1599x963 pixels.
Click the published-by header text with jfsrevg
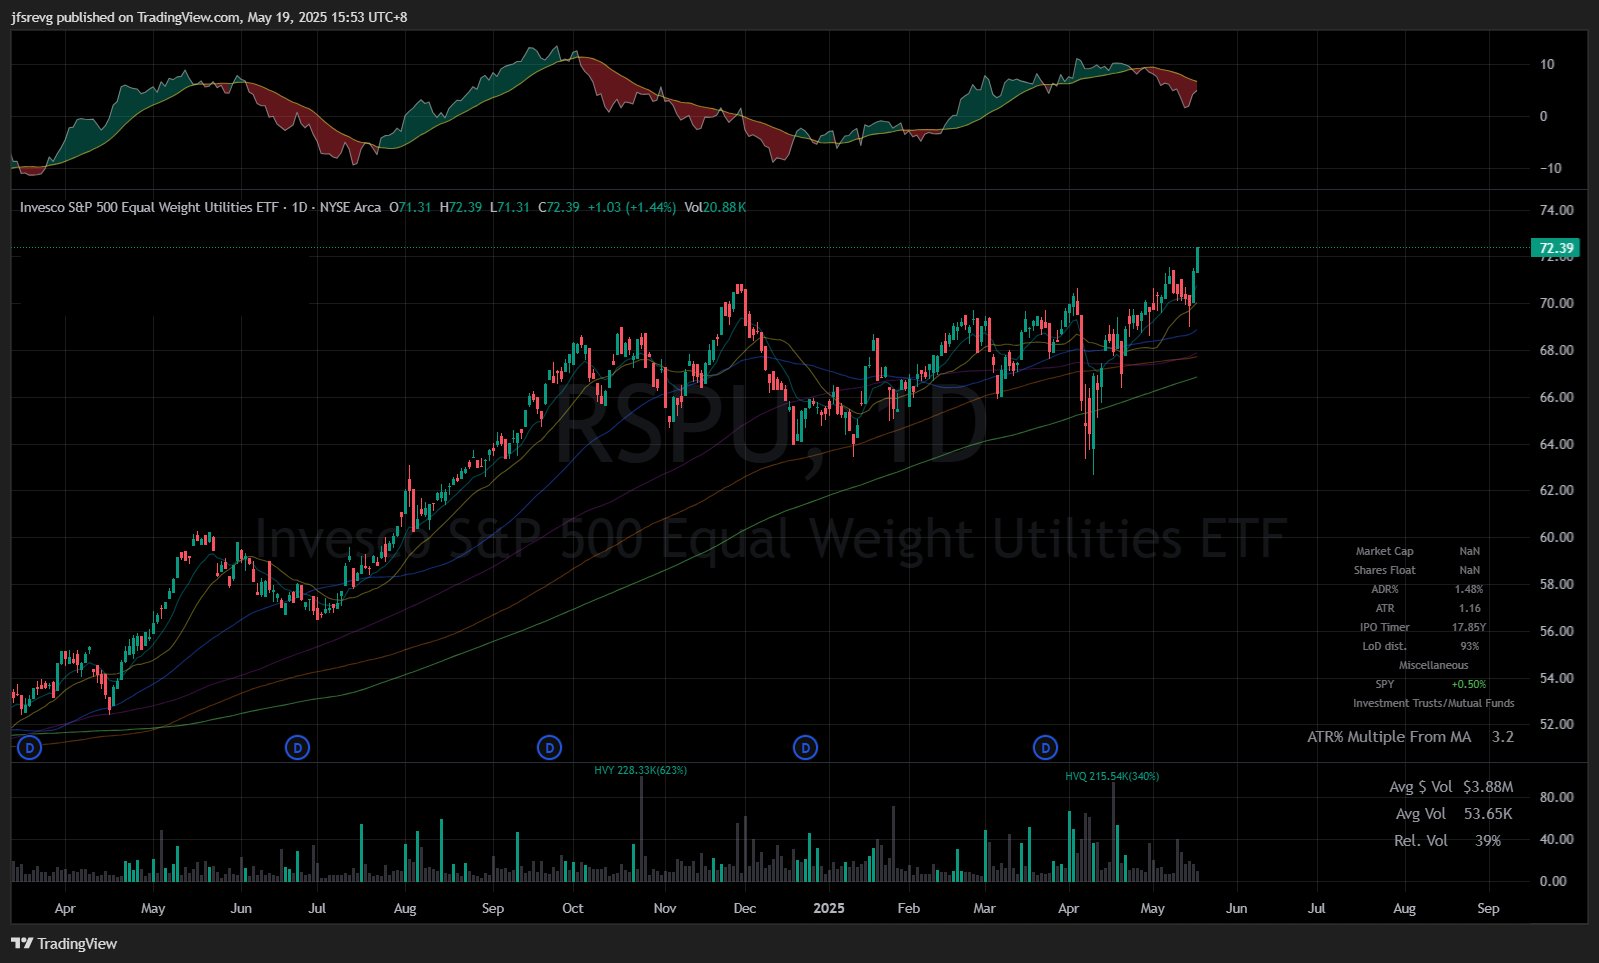[209, 17]
